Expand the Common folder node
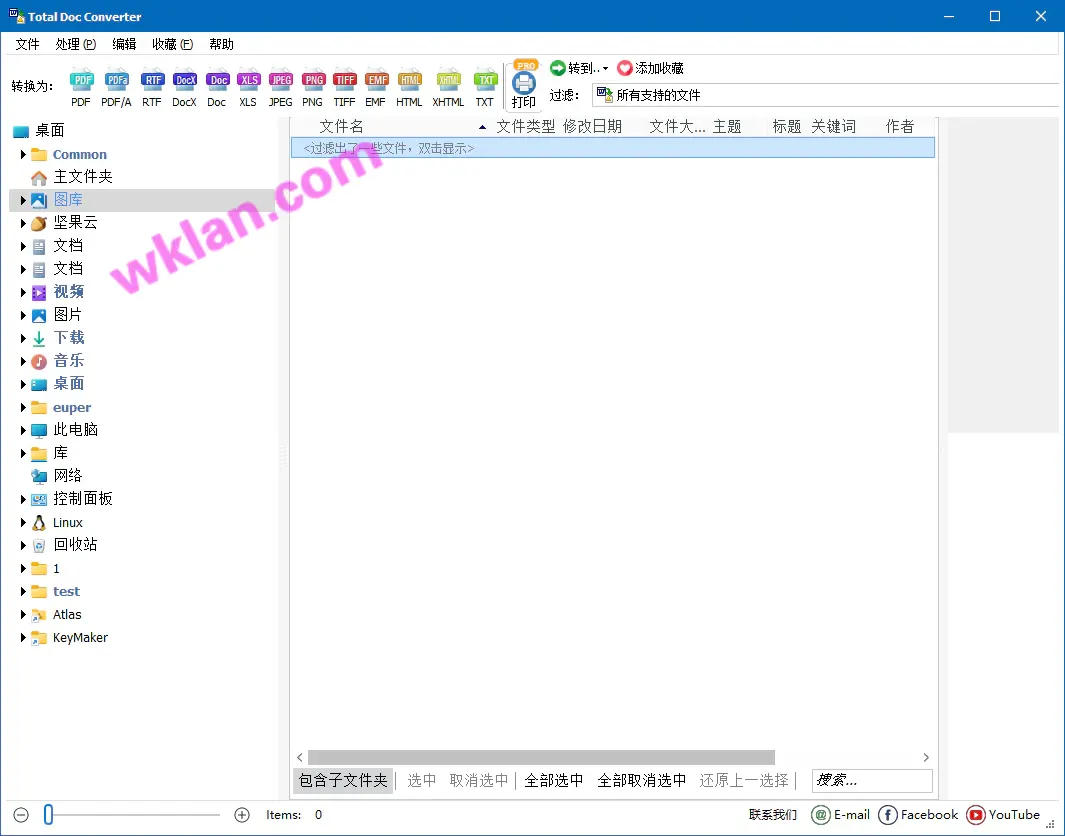Viewport: 1065px width, 836px height. [x=22, y=154]
